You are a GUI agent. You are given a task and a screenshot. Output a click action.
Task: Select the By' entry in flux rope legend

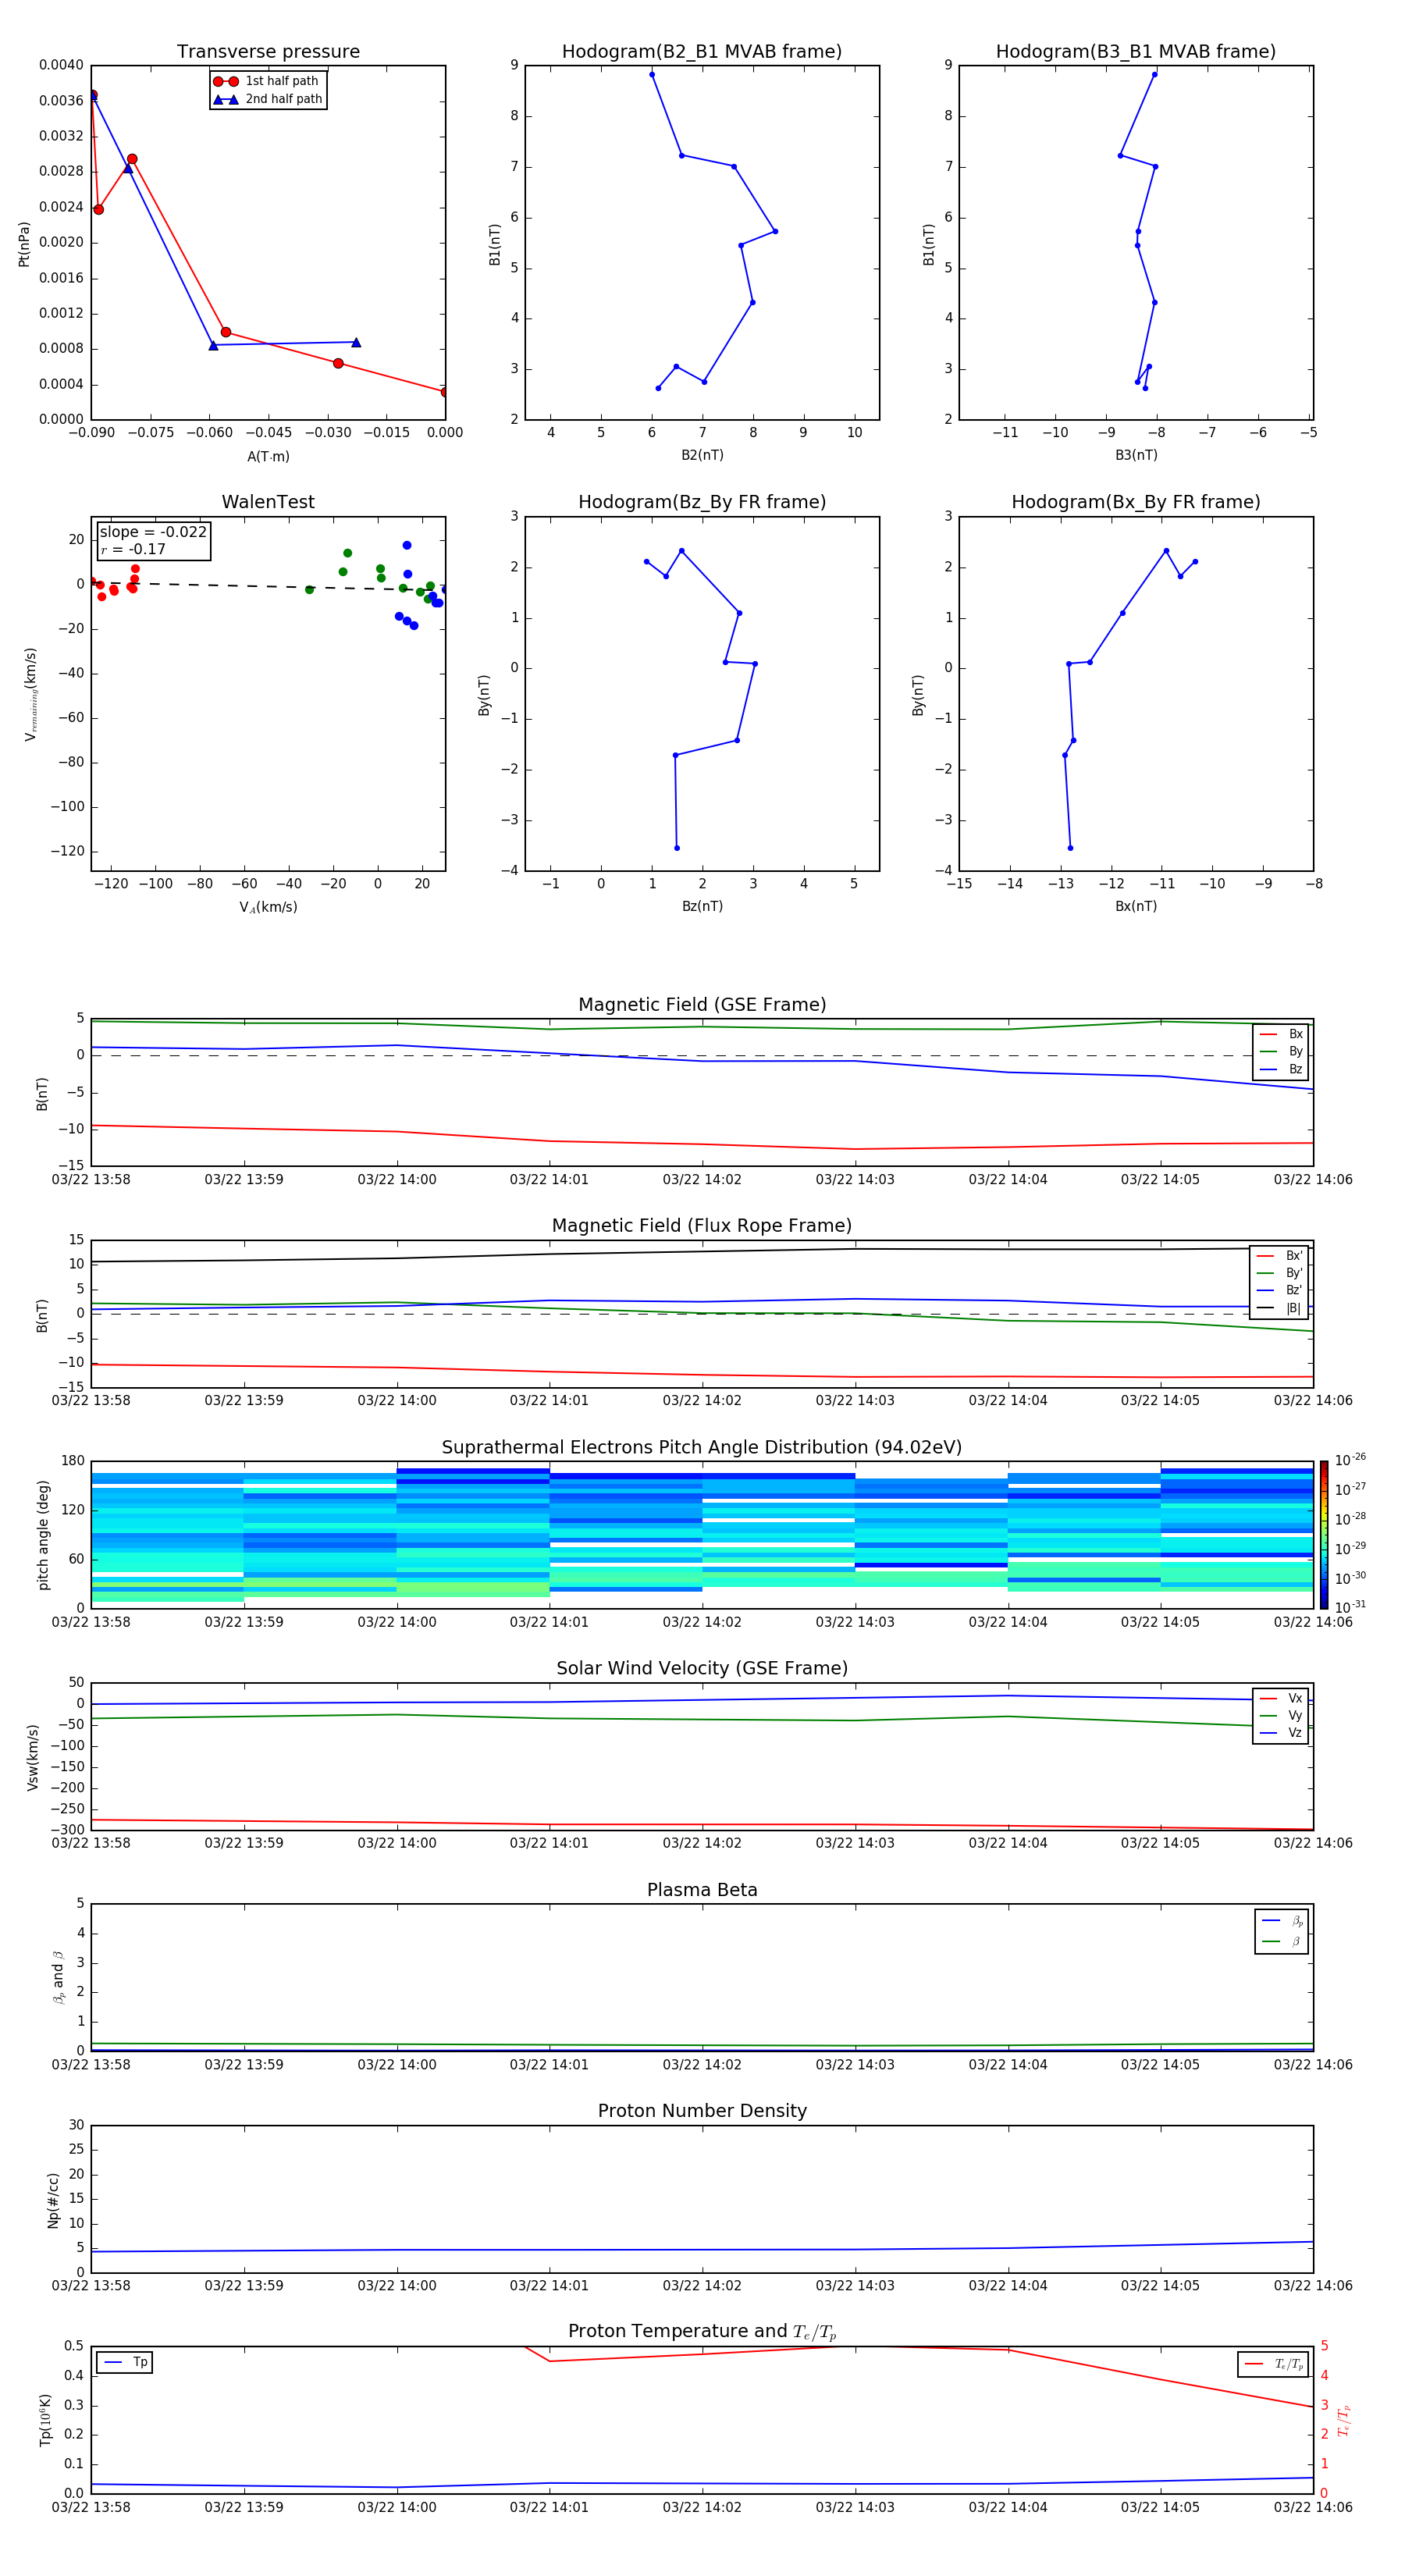pos(1280,1274)
